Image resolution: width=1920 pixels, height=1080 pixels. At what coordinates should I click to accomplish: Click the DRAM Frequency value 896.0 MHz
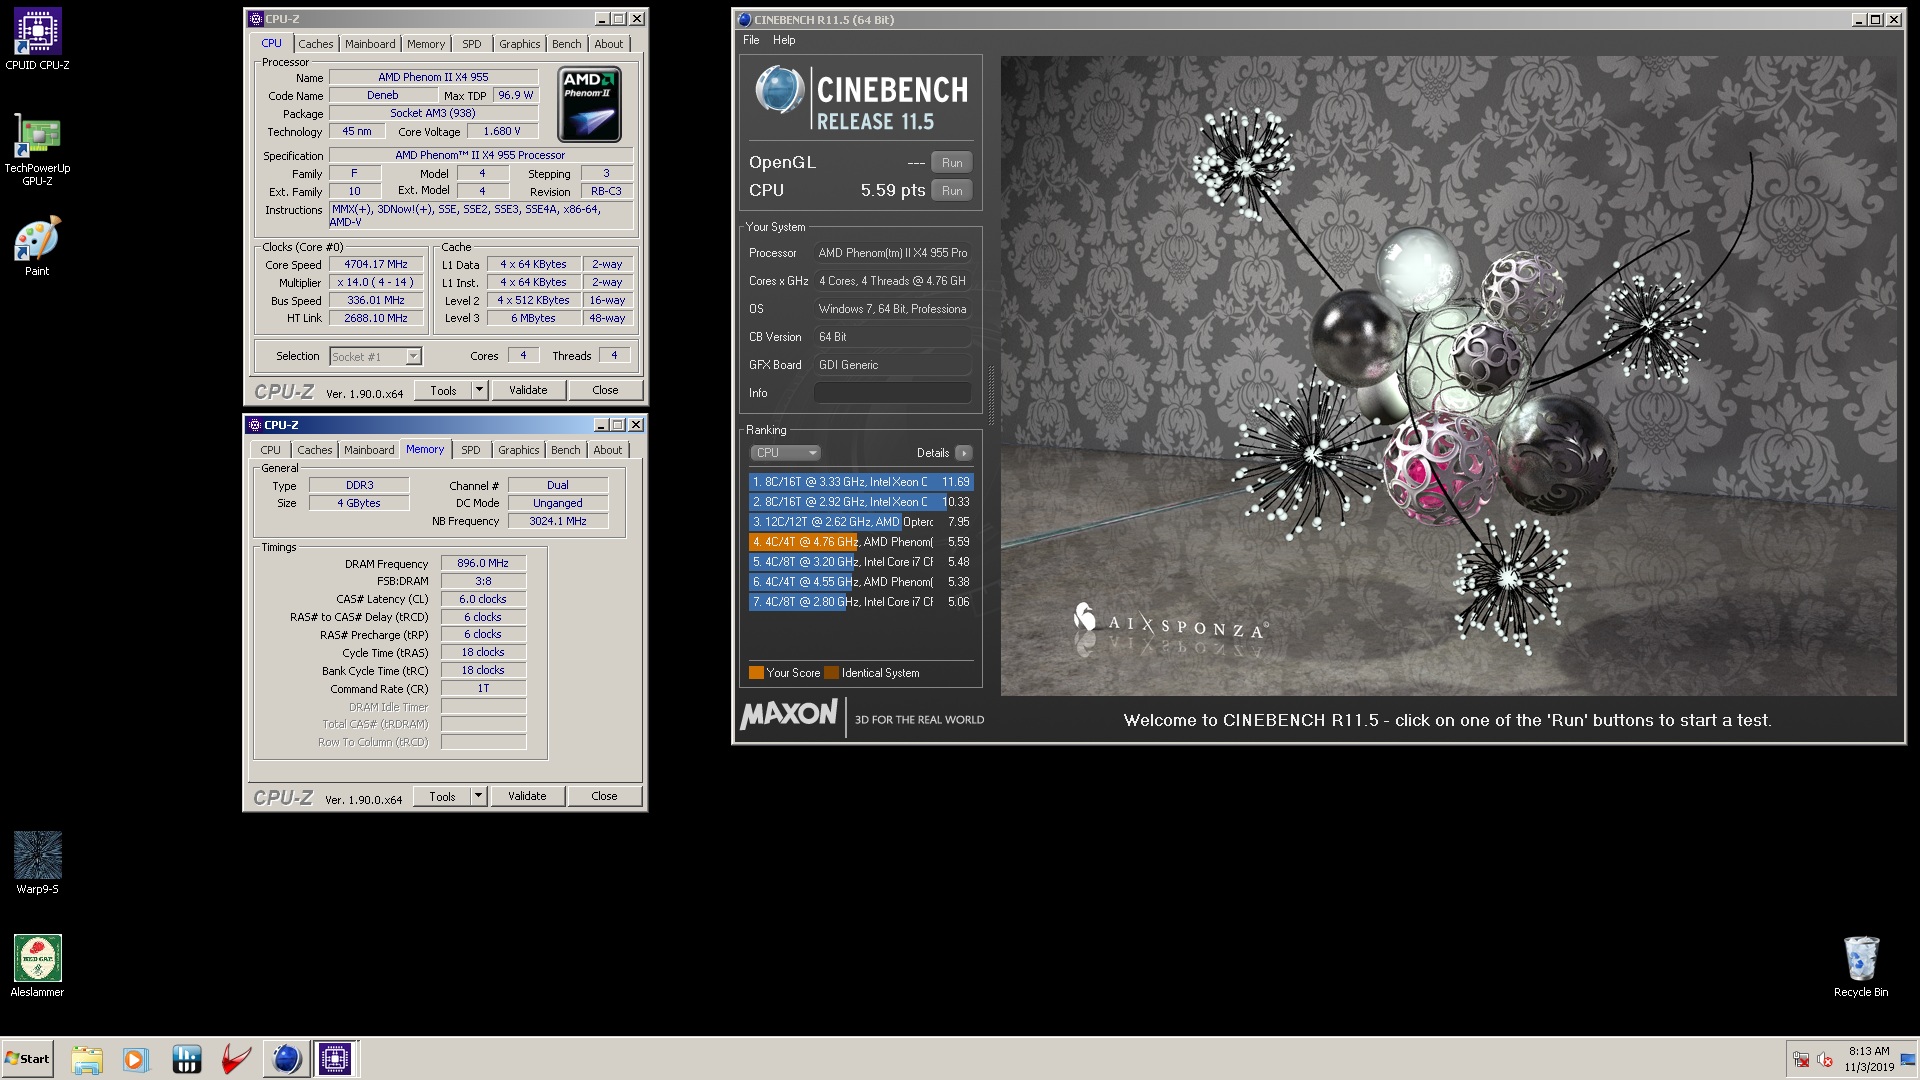pyautogui.click(x=483, y=563)
